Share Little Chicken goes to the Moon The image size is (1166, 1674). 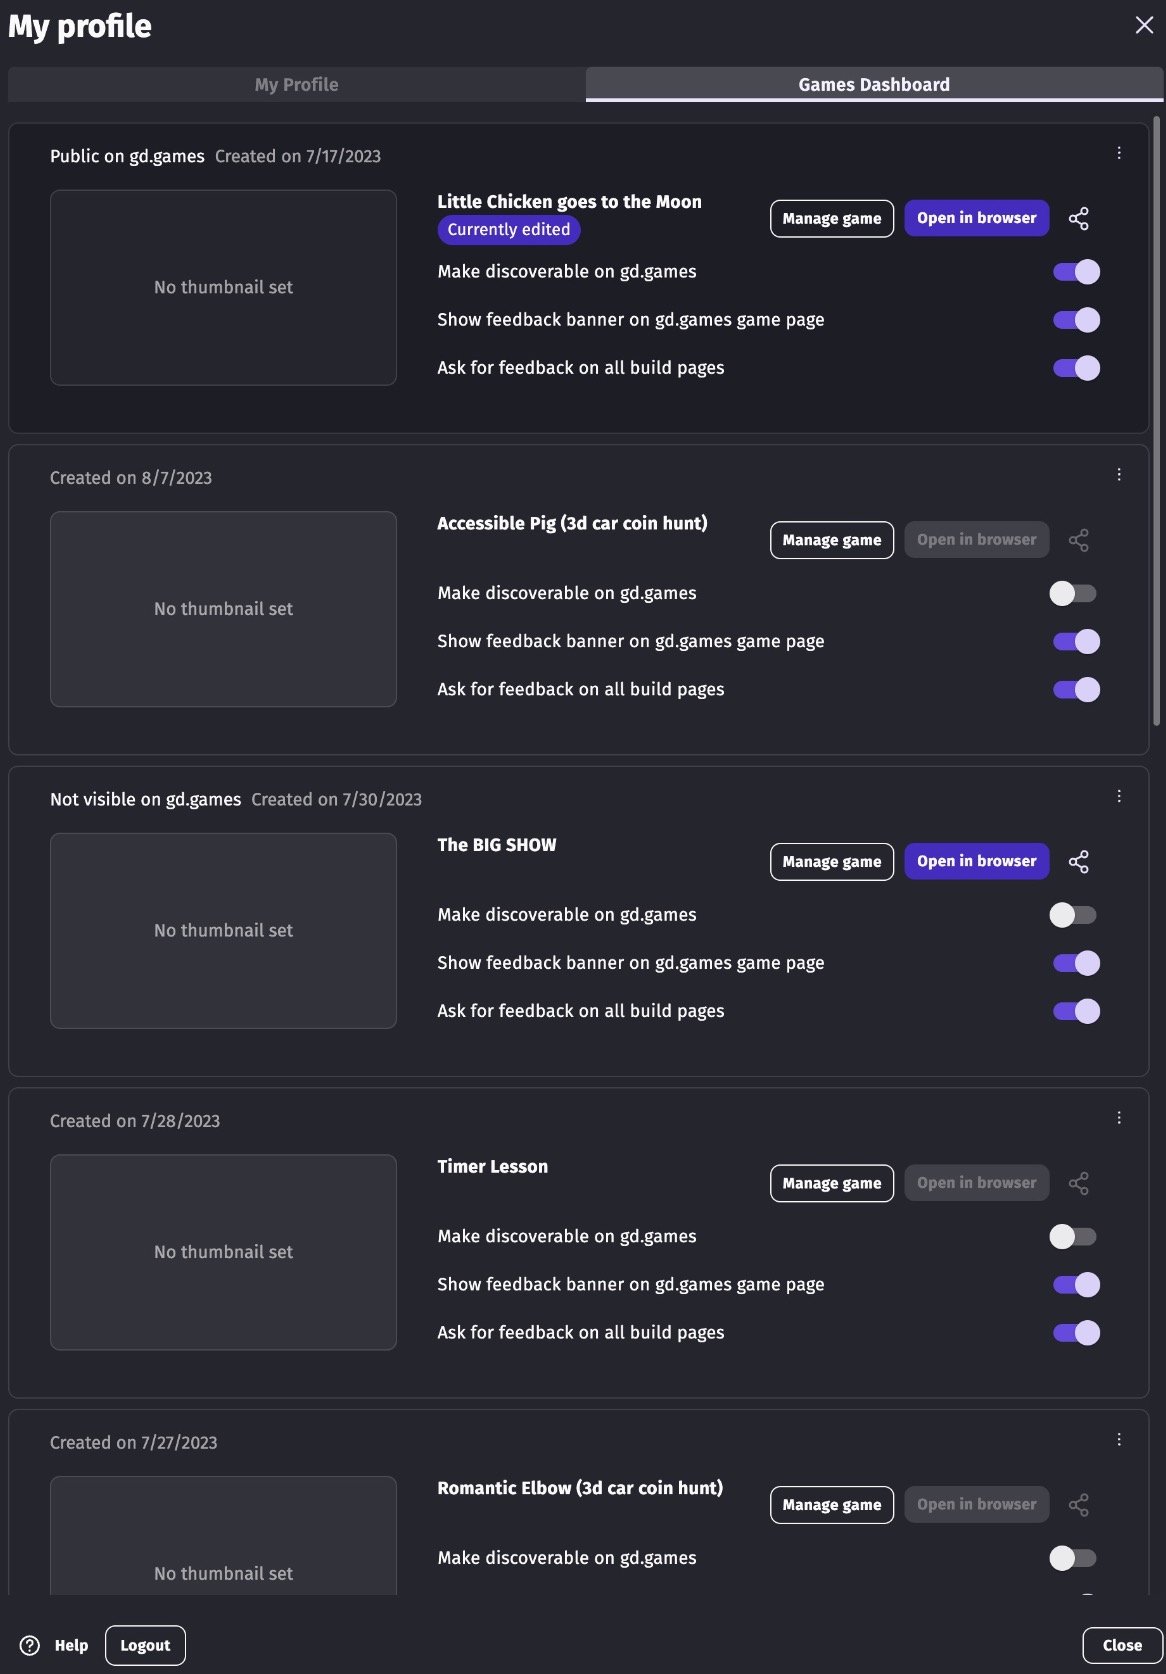click(x=1078, y=219)
